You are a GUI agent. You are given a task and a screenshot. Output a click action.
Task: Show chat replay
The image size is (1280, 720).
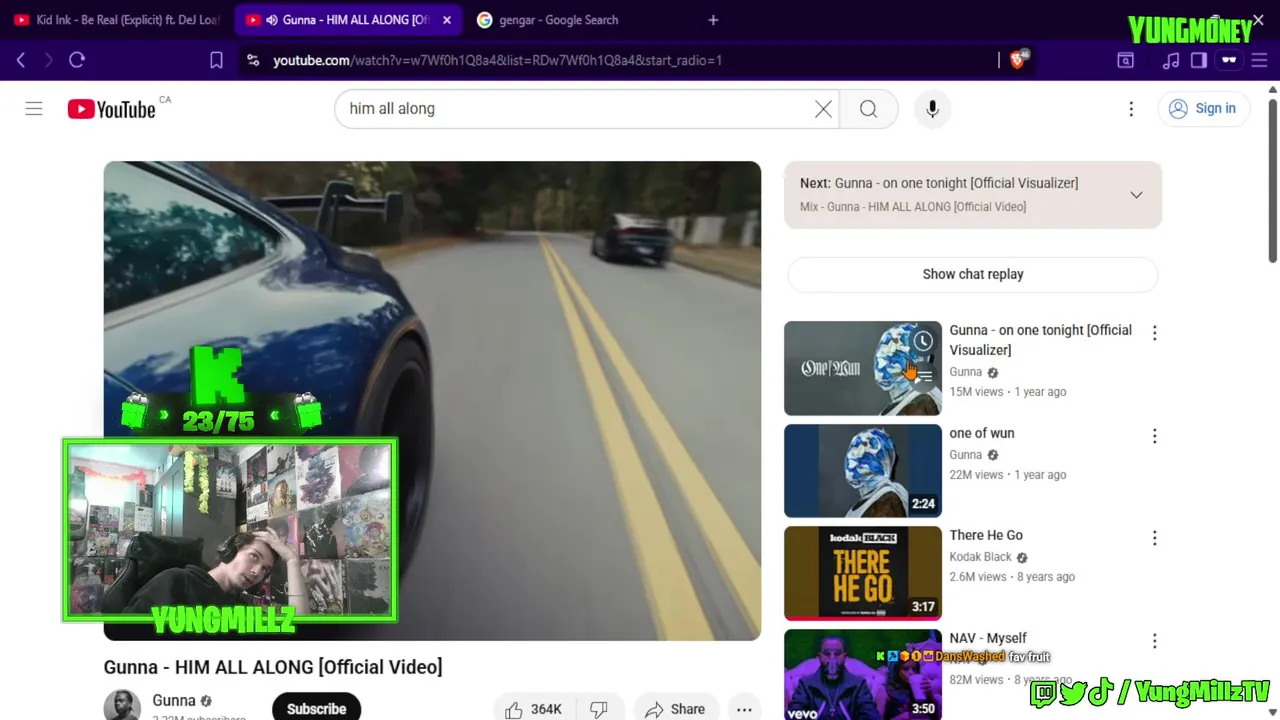coord(973,274)
